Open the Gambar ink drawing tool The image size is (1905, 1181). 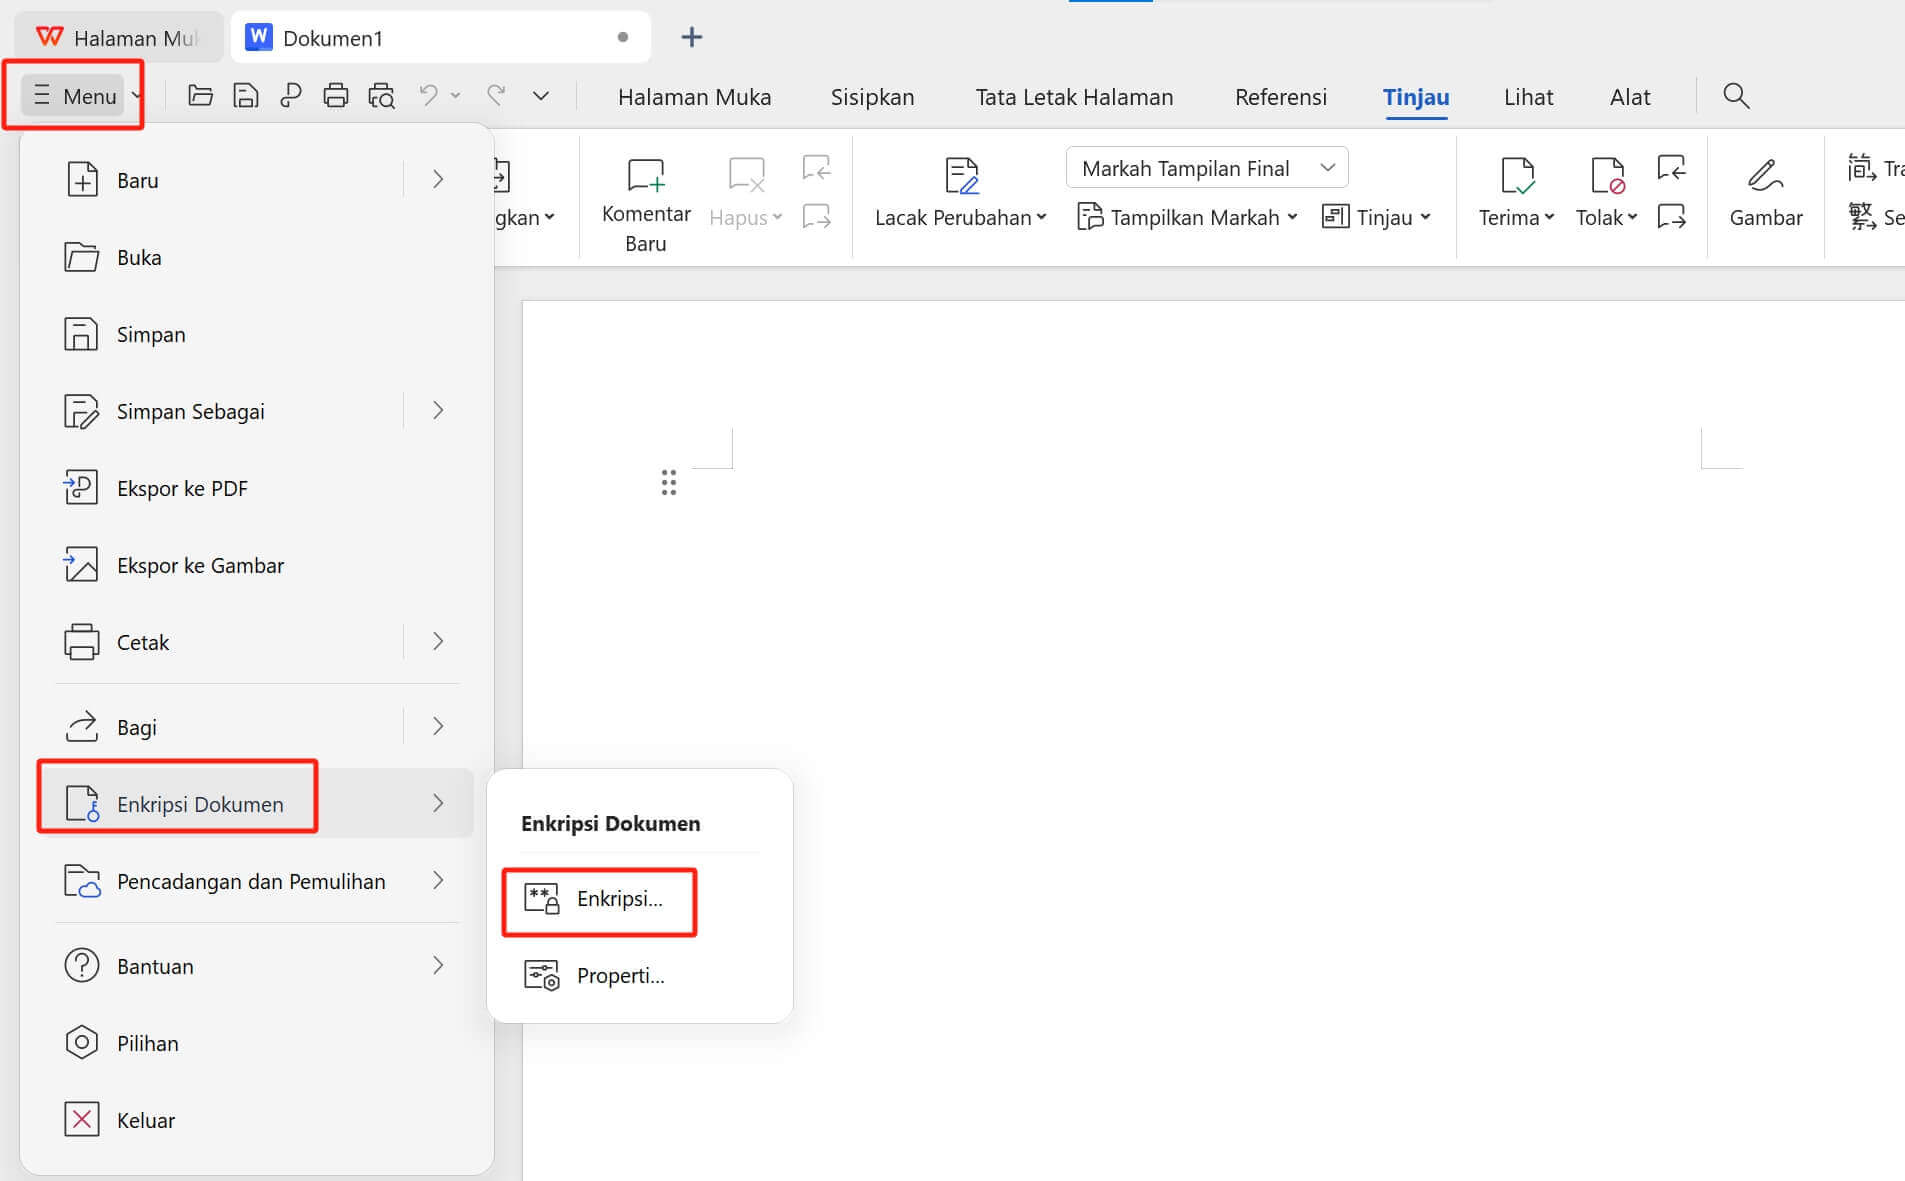tap(1766, 190)
